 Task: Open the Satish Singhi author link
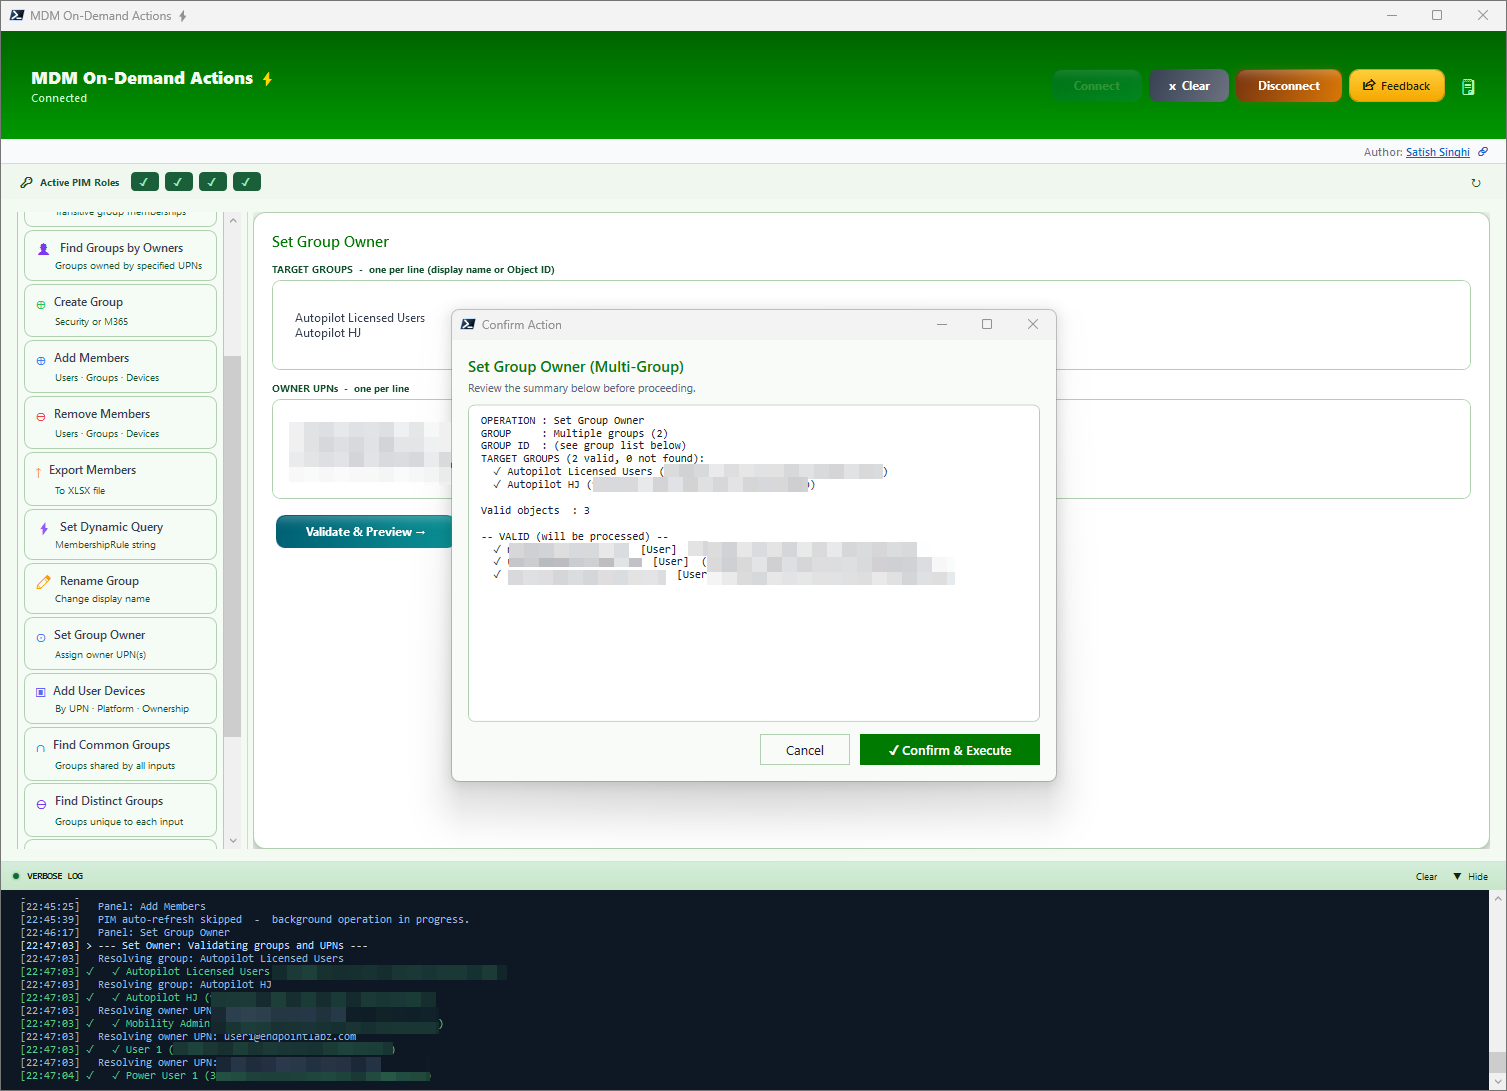pos(1437,151)
